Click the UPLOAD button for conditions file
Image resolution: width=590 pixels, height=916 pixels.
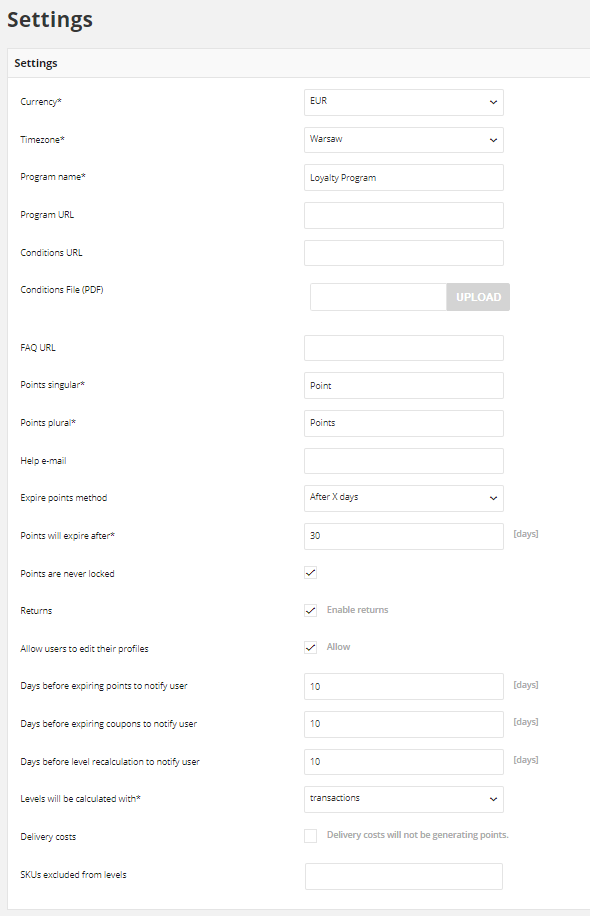[x=478, y=297]
